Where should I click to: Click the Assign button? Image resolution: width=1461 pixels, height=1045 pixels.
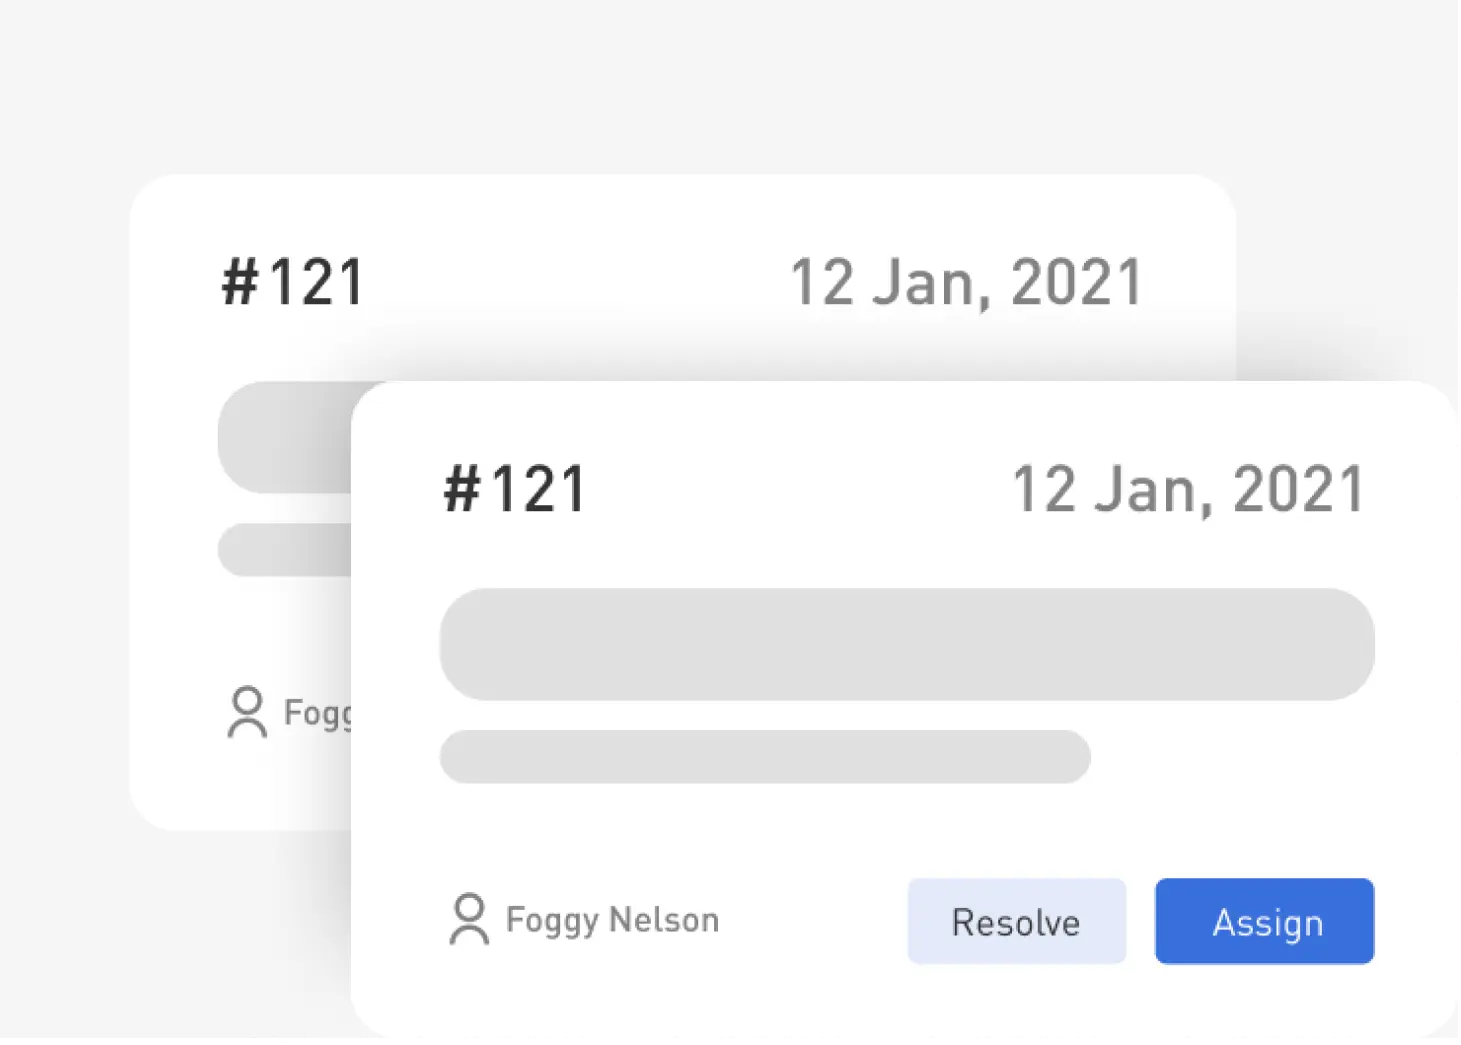click(1264, 921)
